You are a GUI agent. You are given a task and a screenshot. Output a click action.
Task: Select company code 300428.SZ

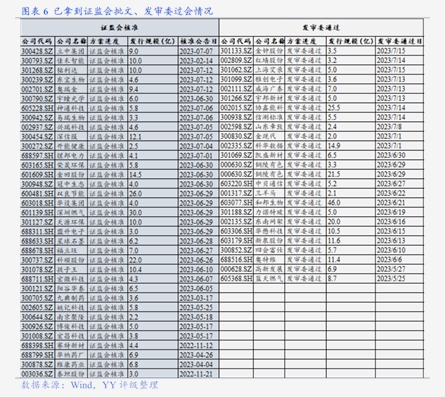[37, 51]
